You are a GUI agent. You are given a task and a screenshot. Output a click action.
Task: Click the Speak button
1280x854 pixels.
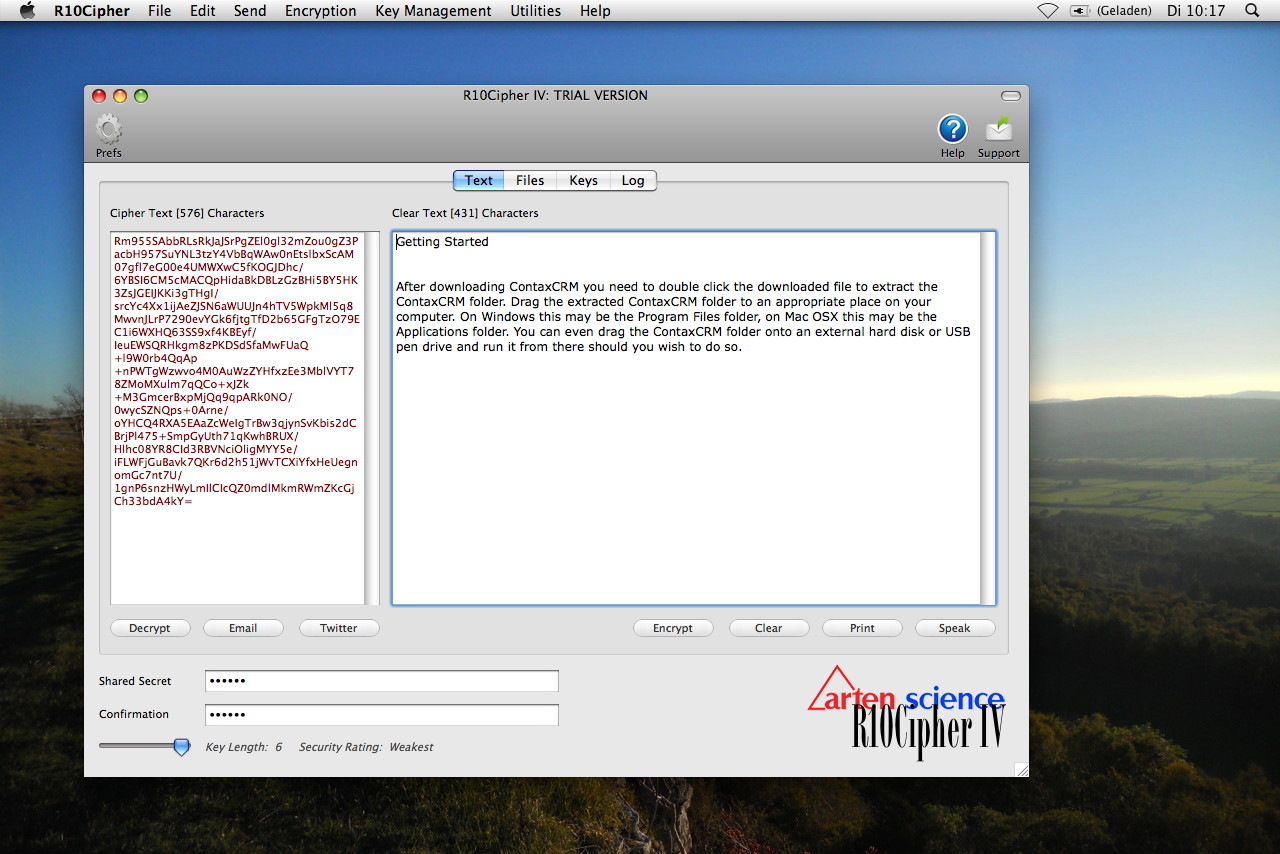[955, 628]
